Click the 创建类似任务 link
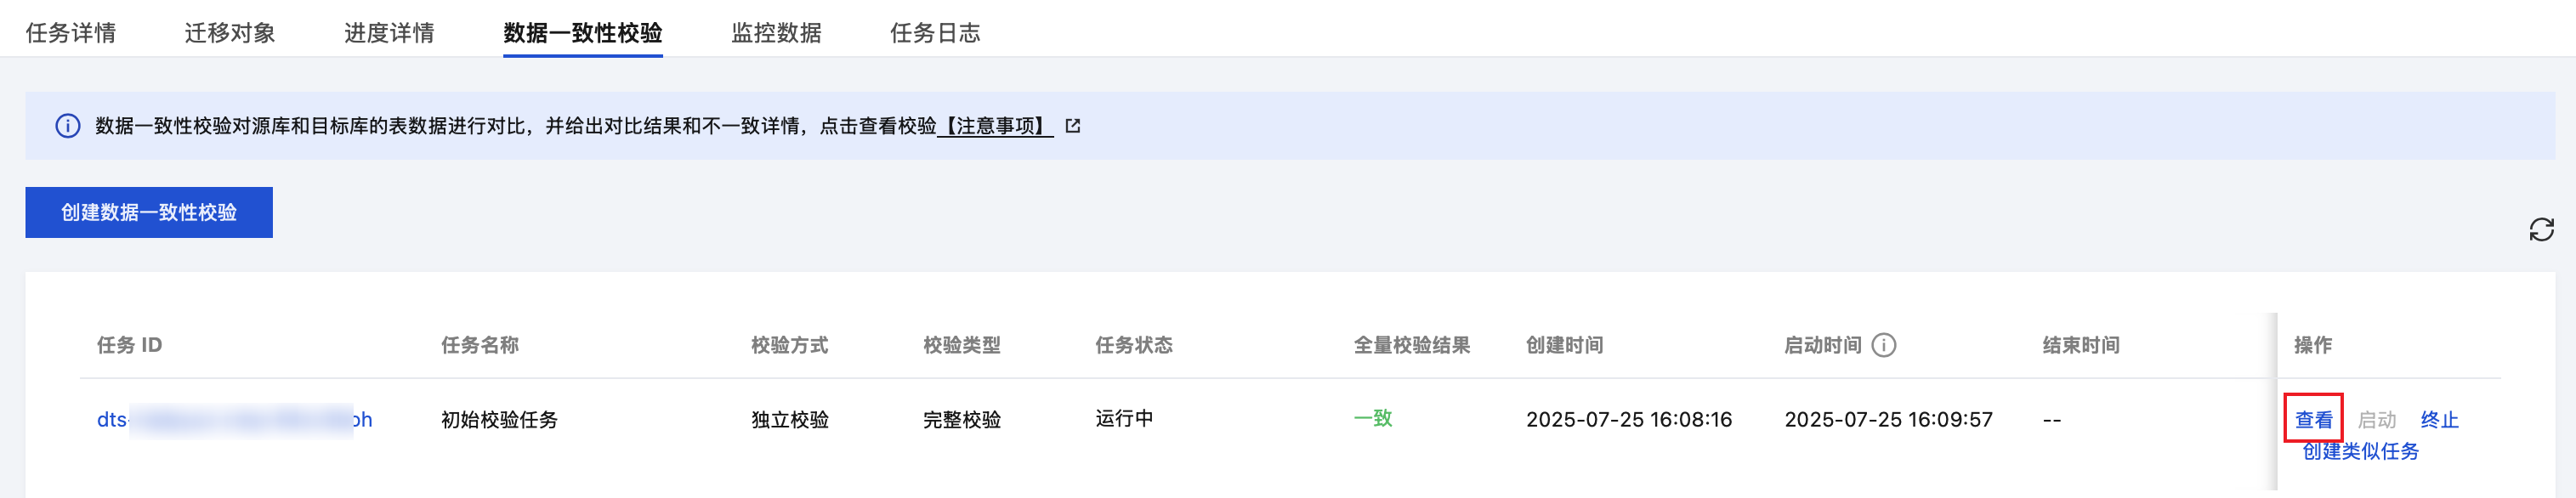Screen dimensions: 2576x498 2360,451
